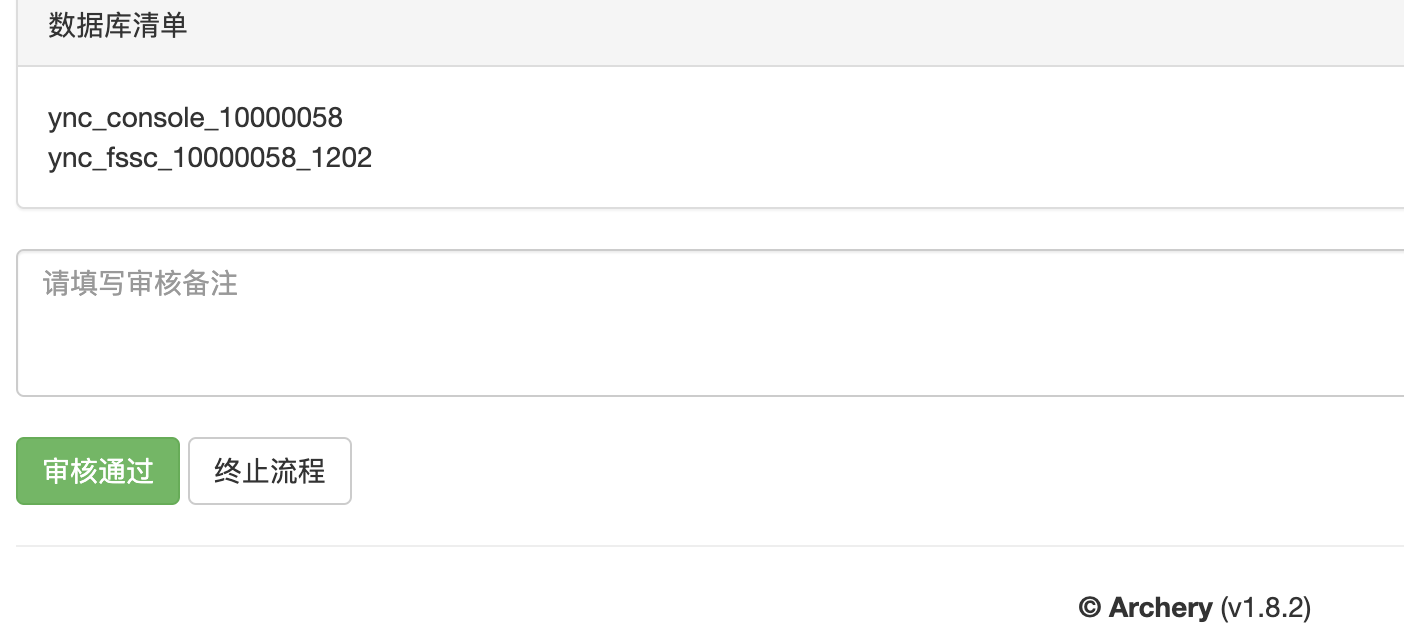Click blank space right of 终止流程
This screenshot has width=1404, height=644.
coord(850,471)
